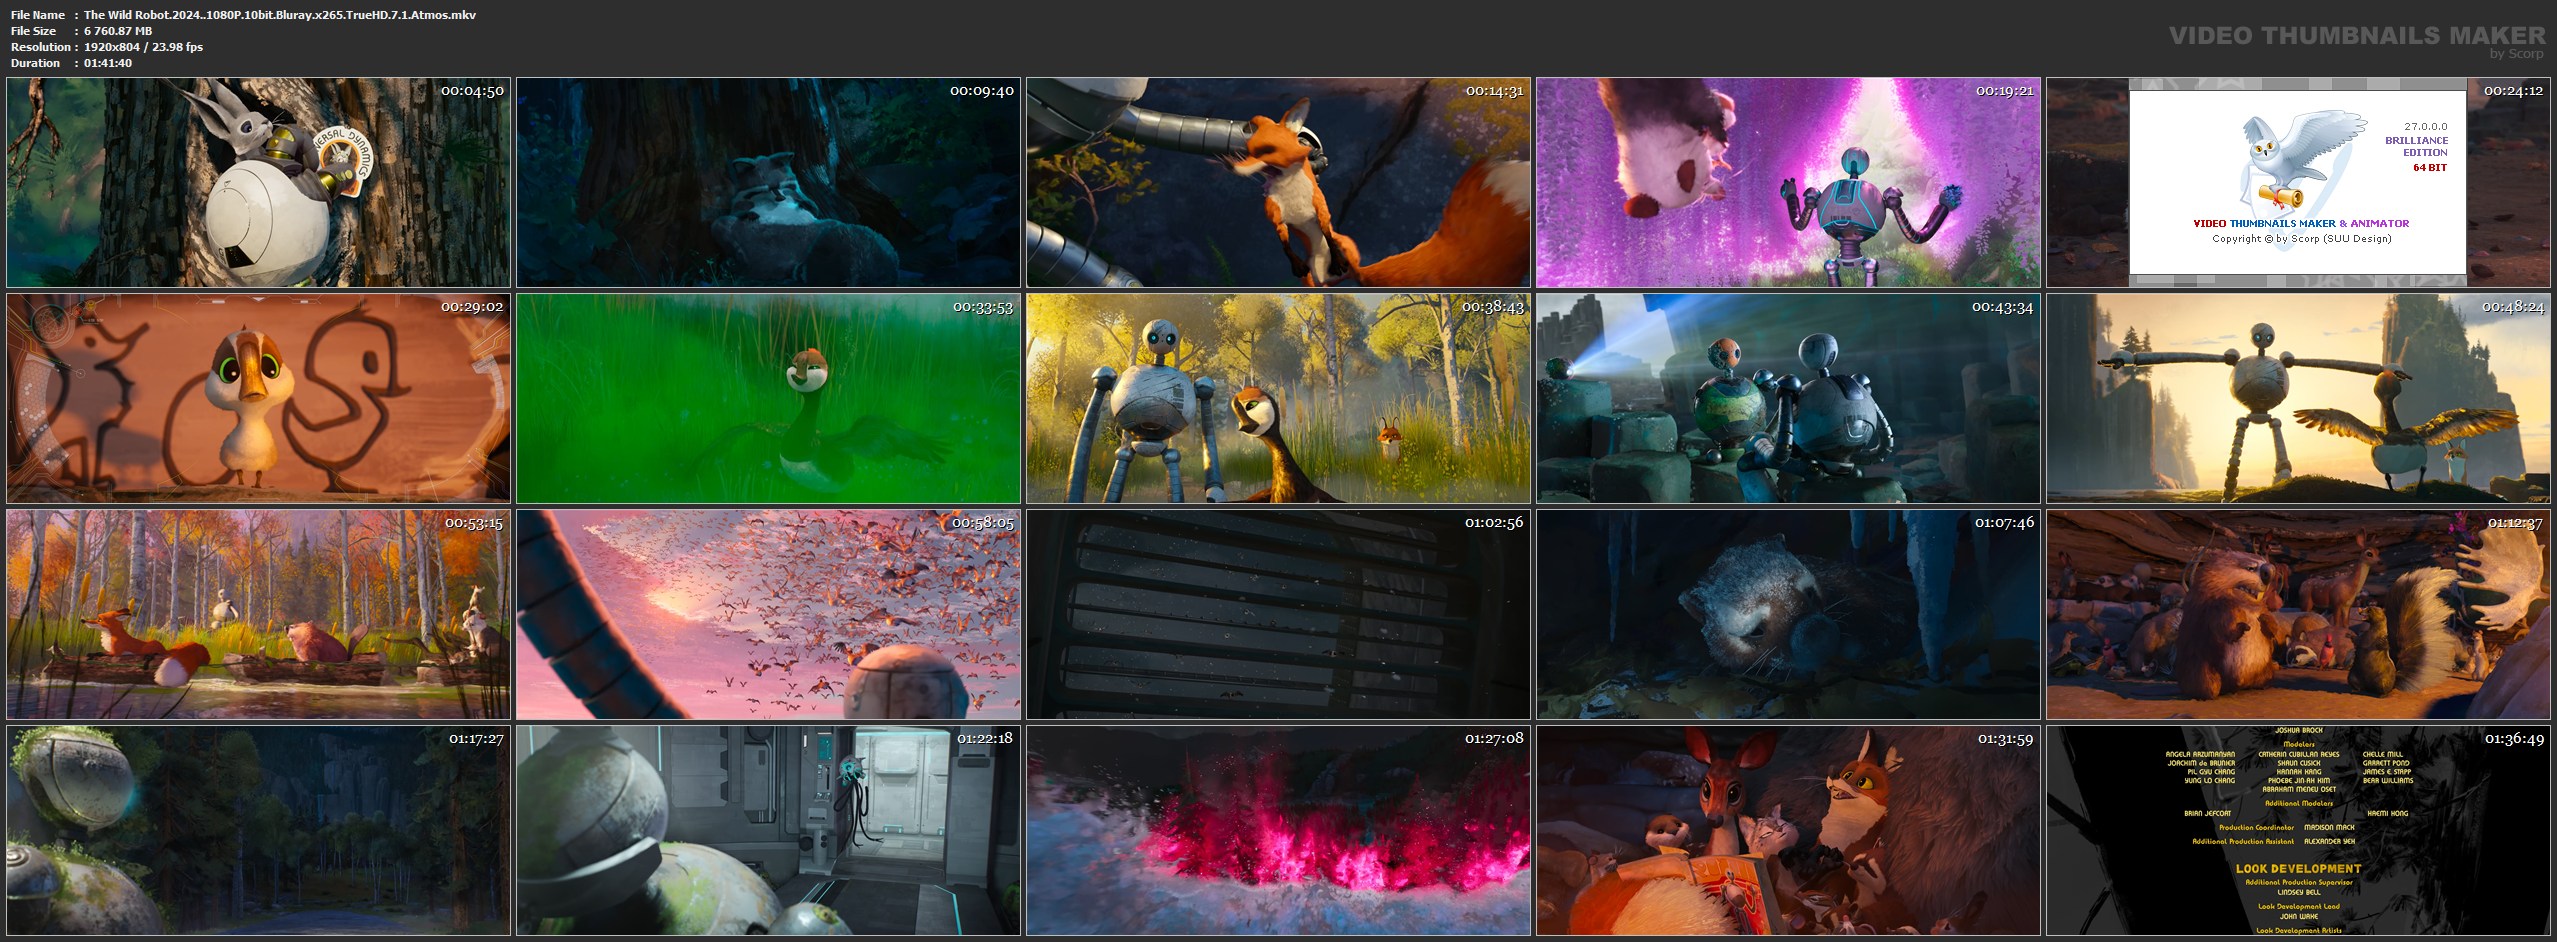
Task: Select the dark forest thumbnail at 00:09:40
Action: coord(768,183)
